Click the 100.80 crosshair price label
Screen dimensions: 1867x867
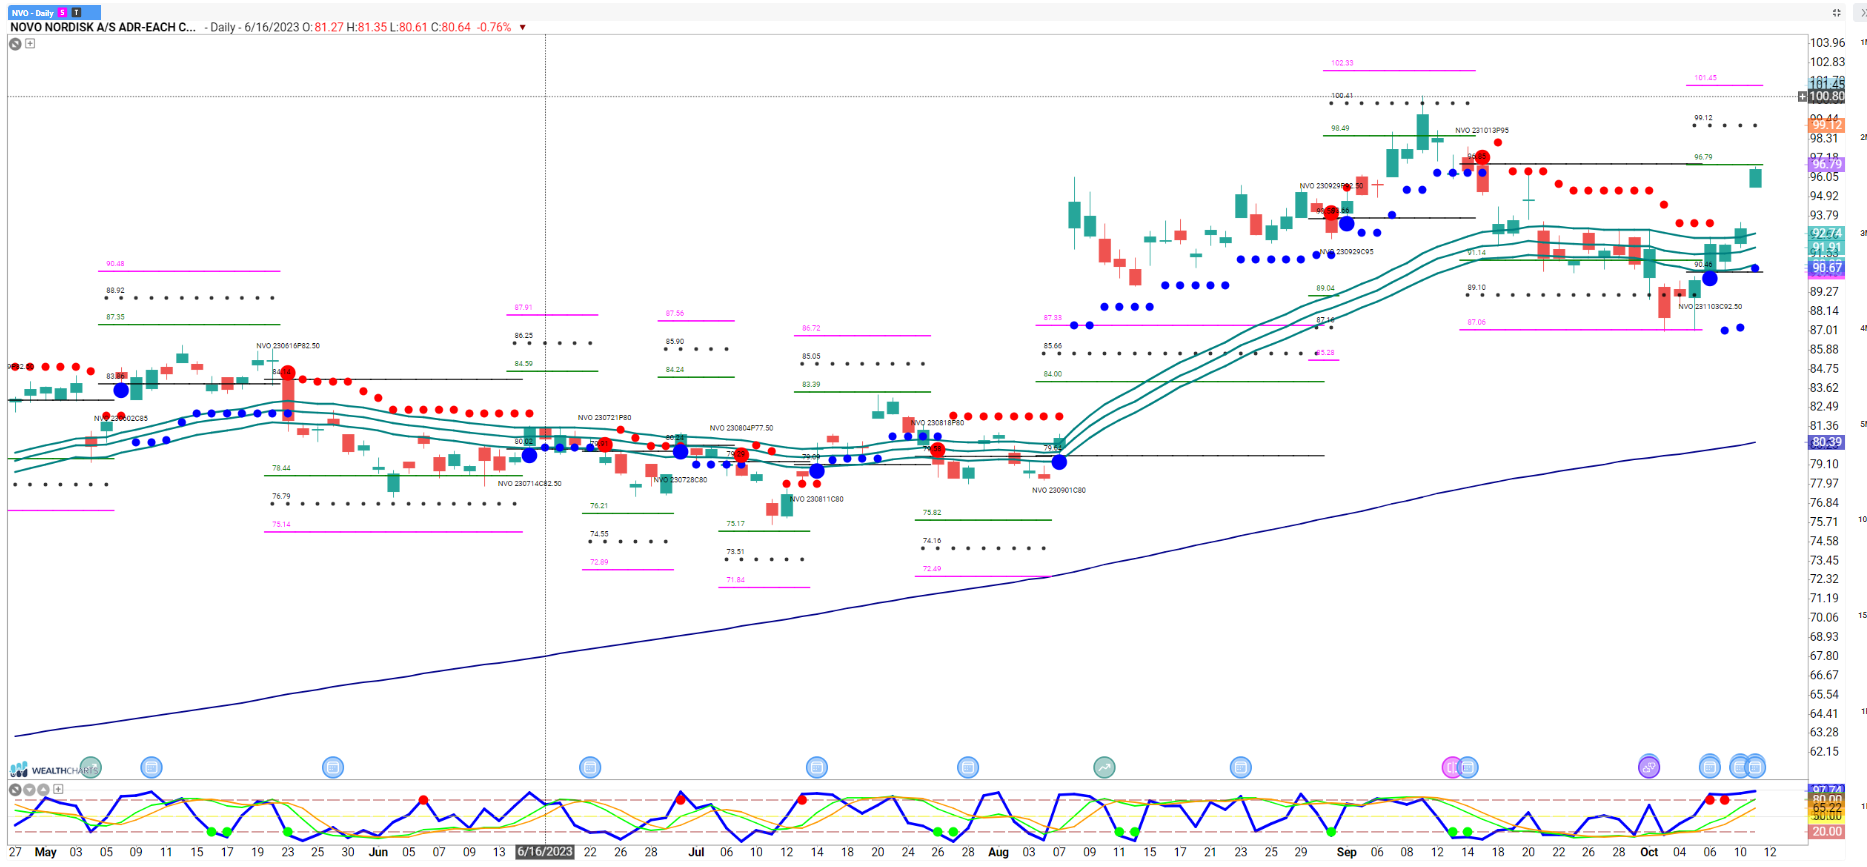[x=1827, y=97]
